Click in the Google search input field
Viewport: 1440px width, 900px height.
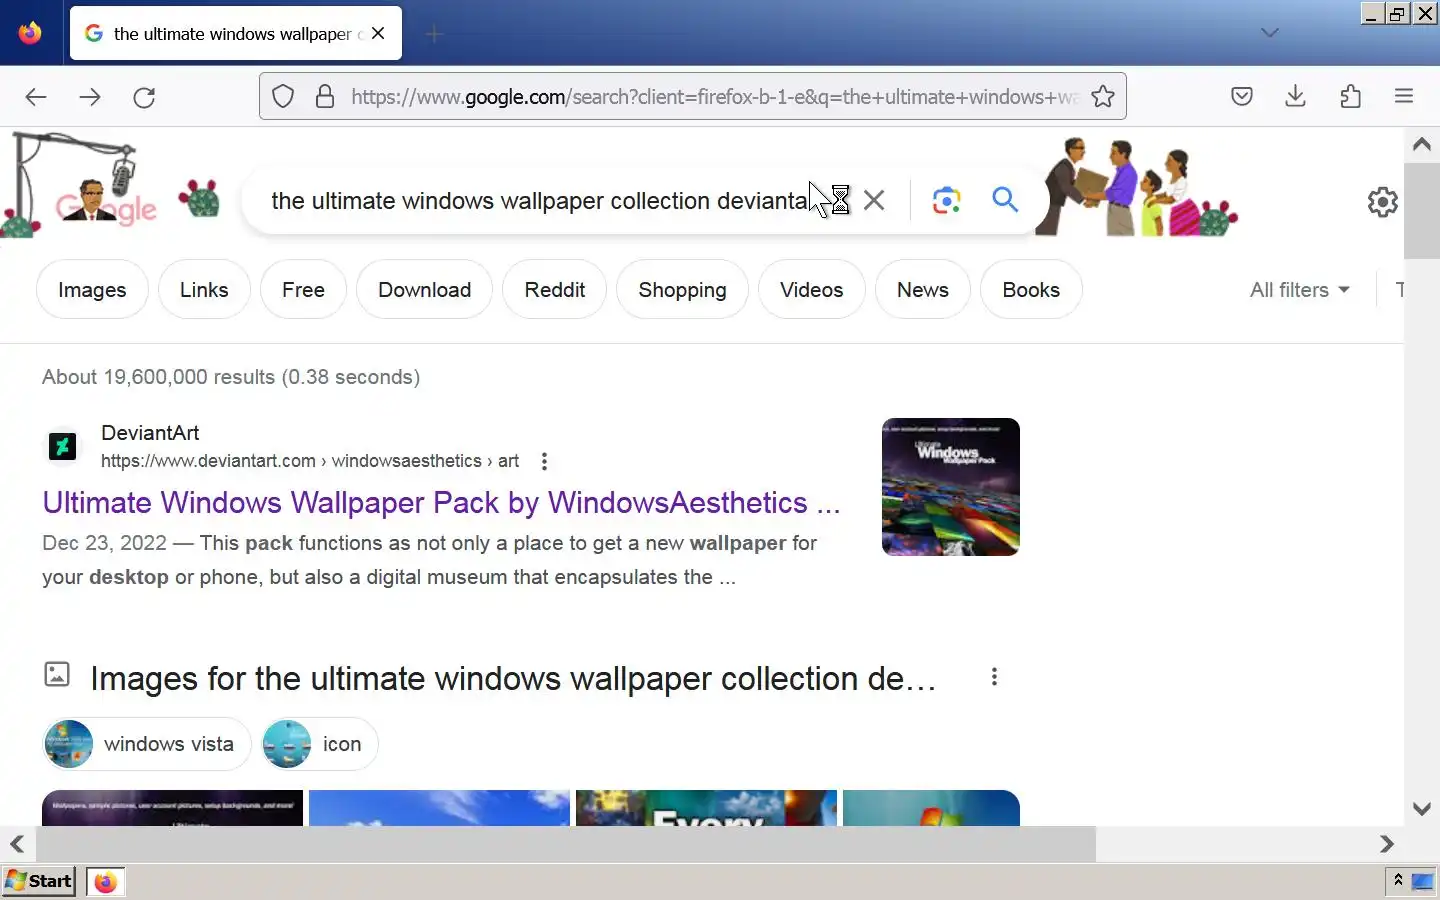tap(540, 201)
